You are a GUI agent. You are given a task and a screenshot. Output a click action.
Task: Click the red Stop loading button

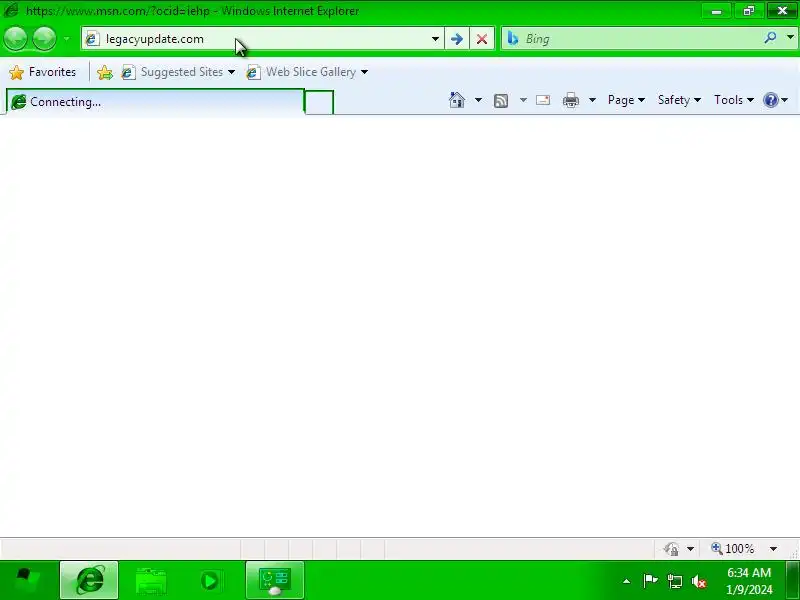pos(482,39)
